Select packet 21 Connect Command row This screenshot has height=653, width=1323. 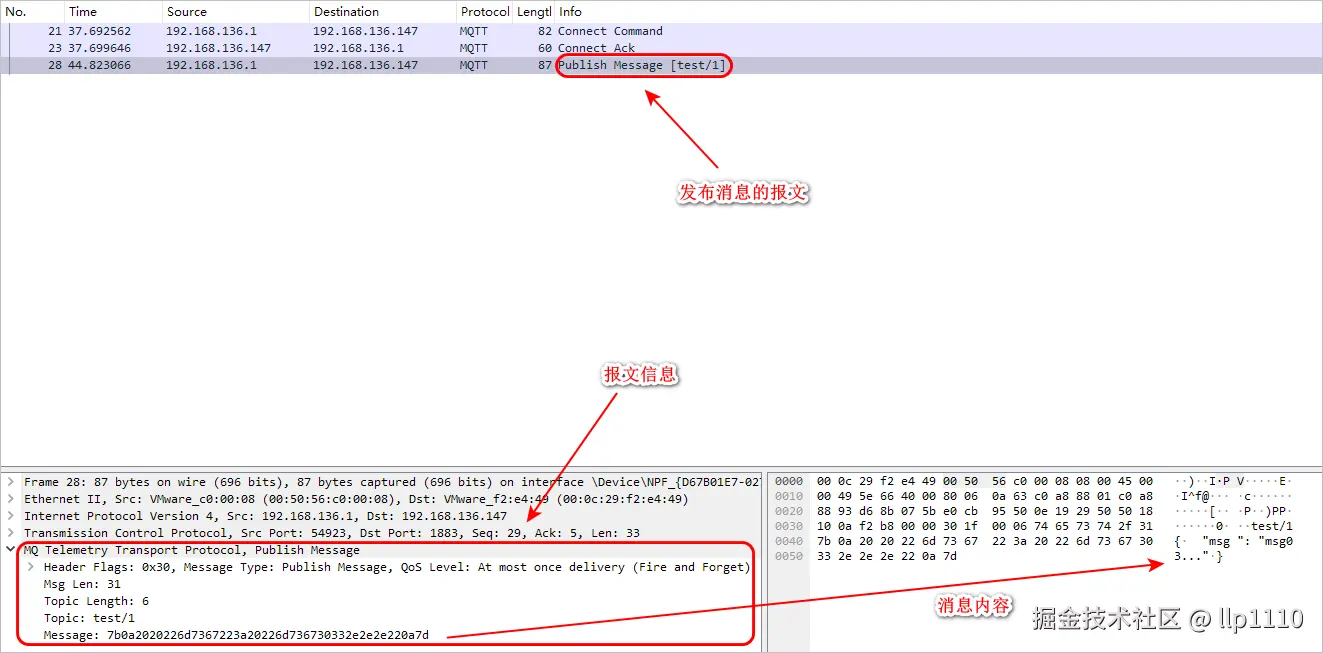pos(661,31)
